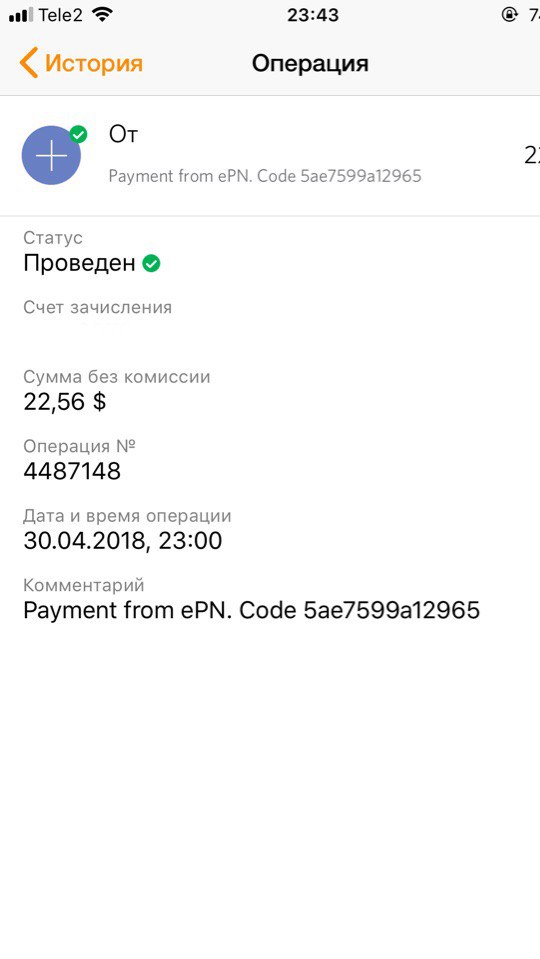Select the amount 22,56 $

tap(65, 402)
